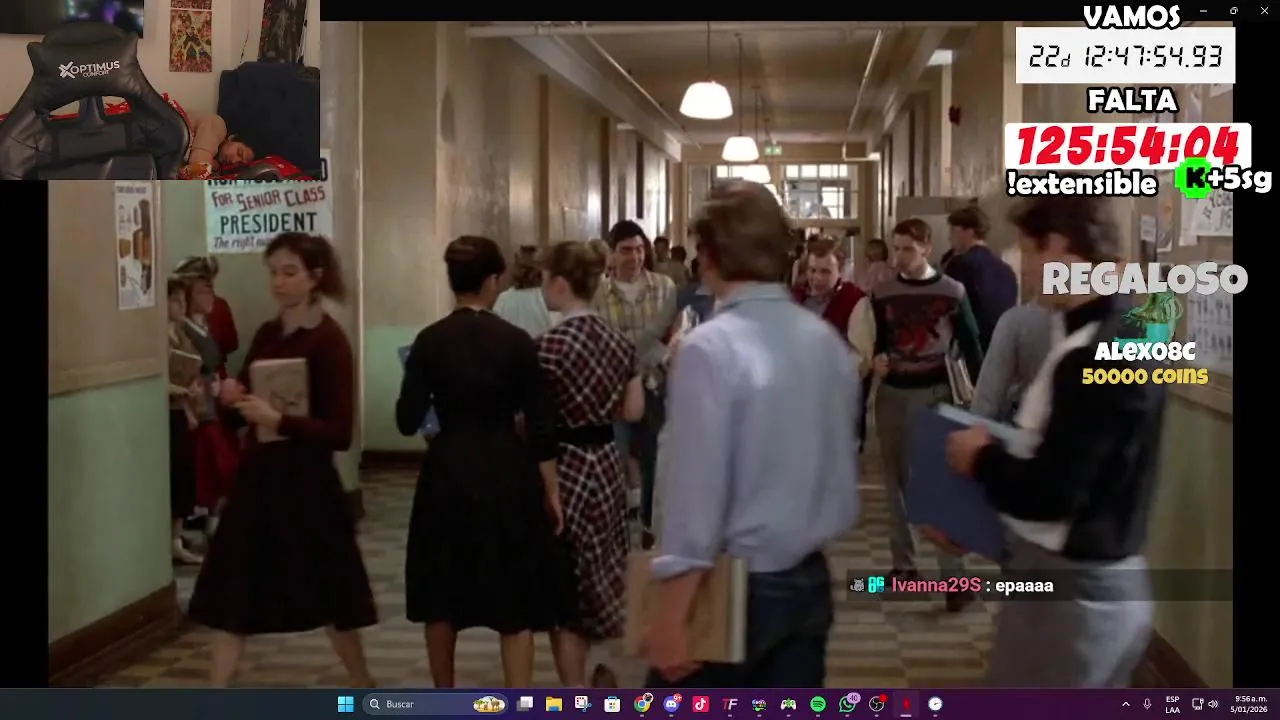Viewport: 1280px width, 720px height.
Task: Show hidden system tray icons
Action: 1125,704
